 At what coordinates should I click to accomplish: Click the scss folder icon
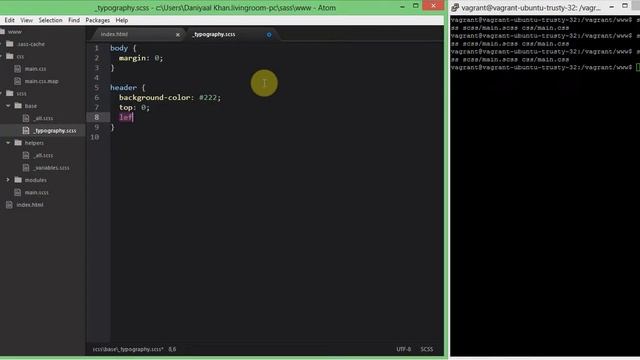click(x=10, y=93)
